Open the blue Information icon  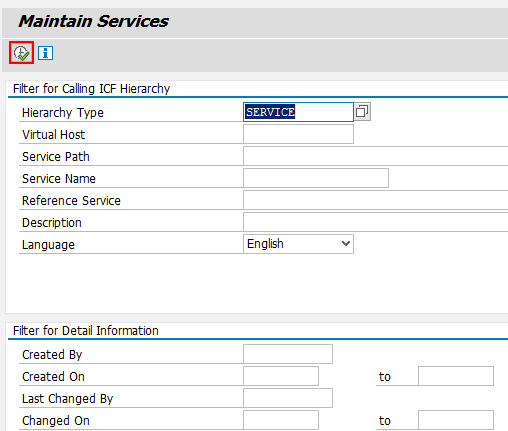(45, 53)
